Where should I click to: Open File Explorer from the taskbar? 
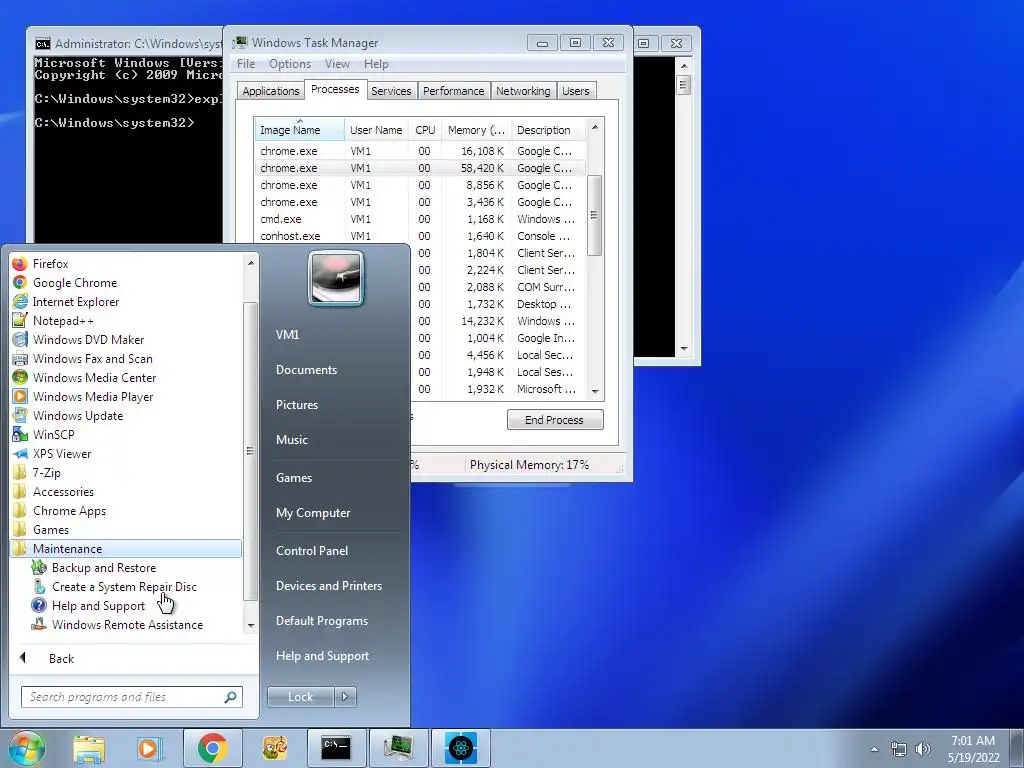click(x=89, y=748)
